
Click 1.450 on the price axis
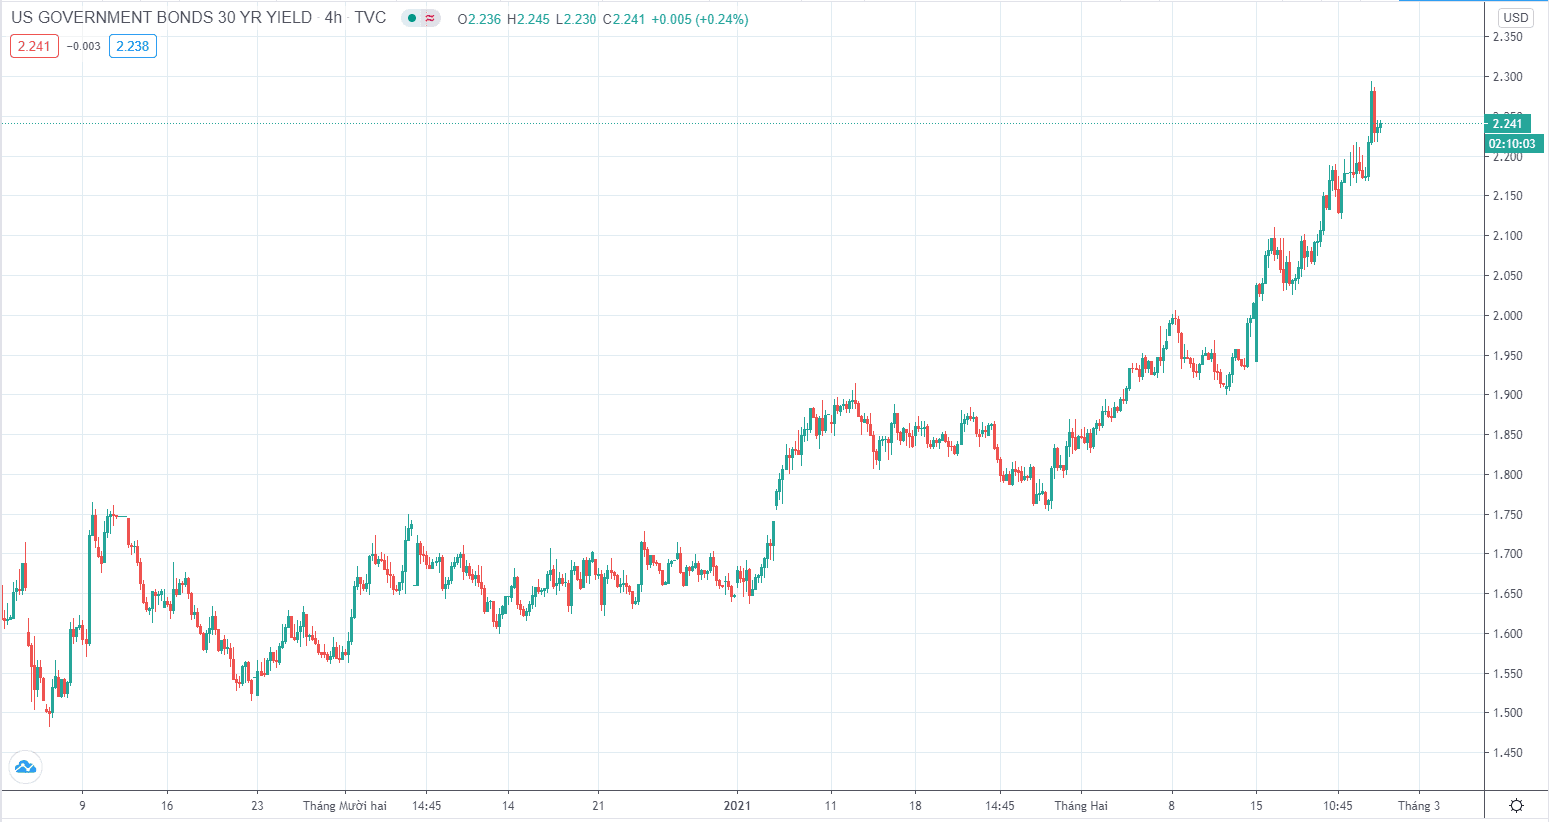pos(1507,753)
